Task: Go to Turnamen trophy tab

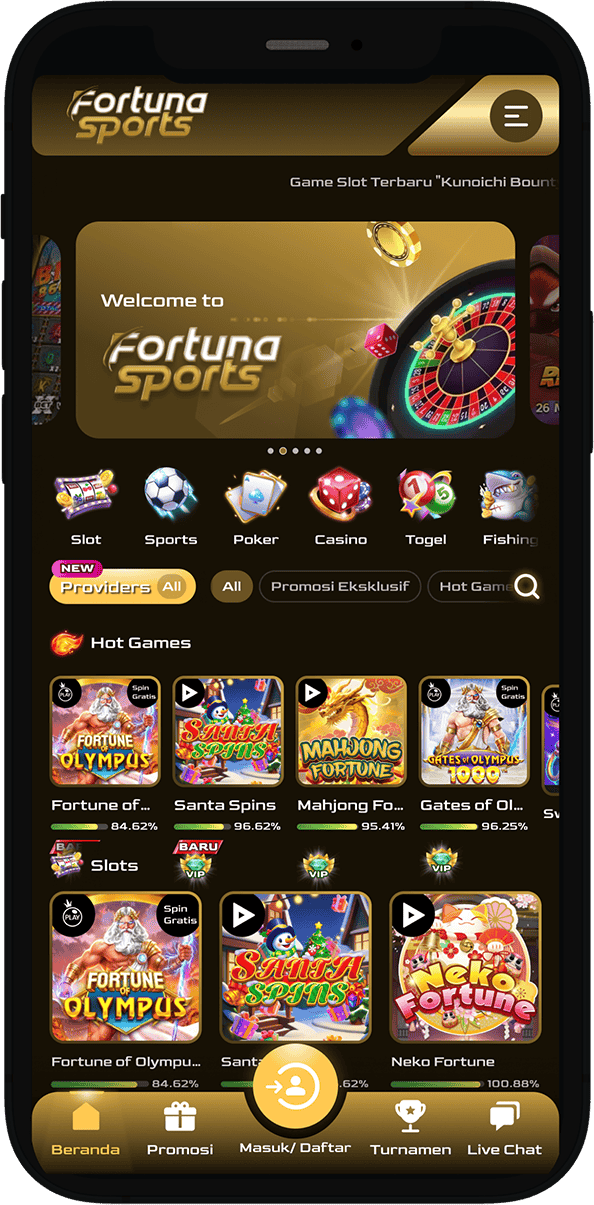Action: (410, 1129)
